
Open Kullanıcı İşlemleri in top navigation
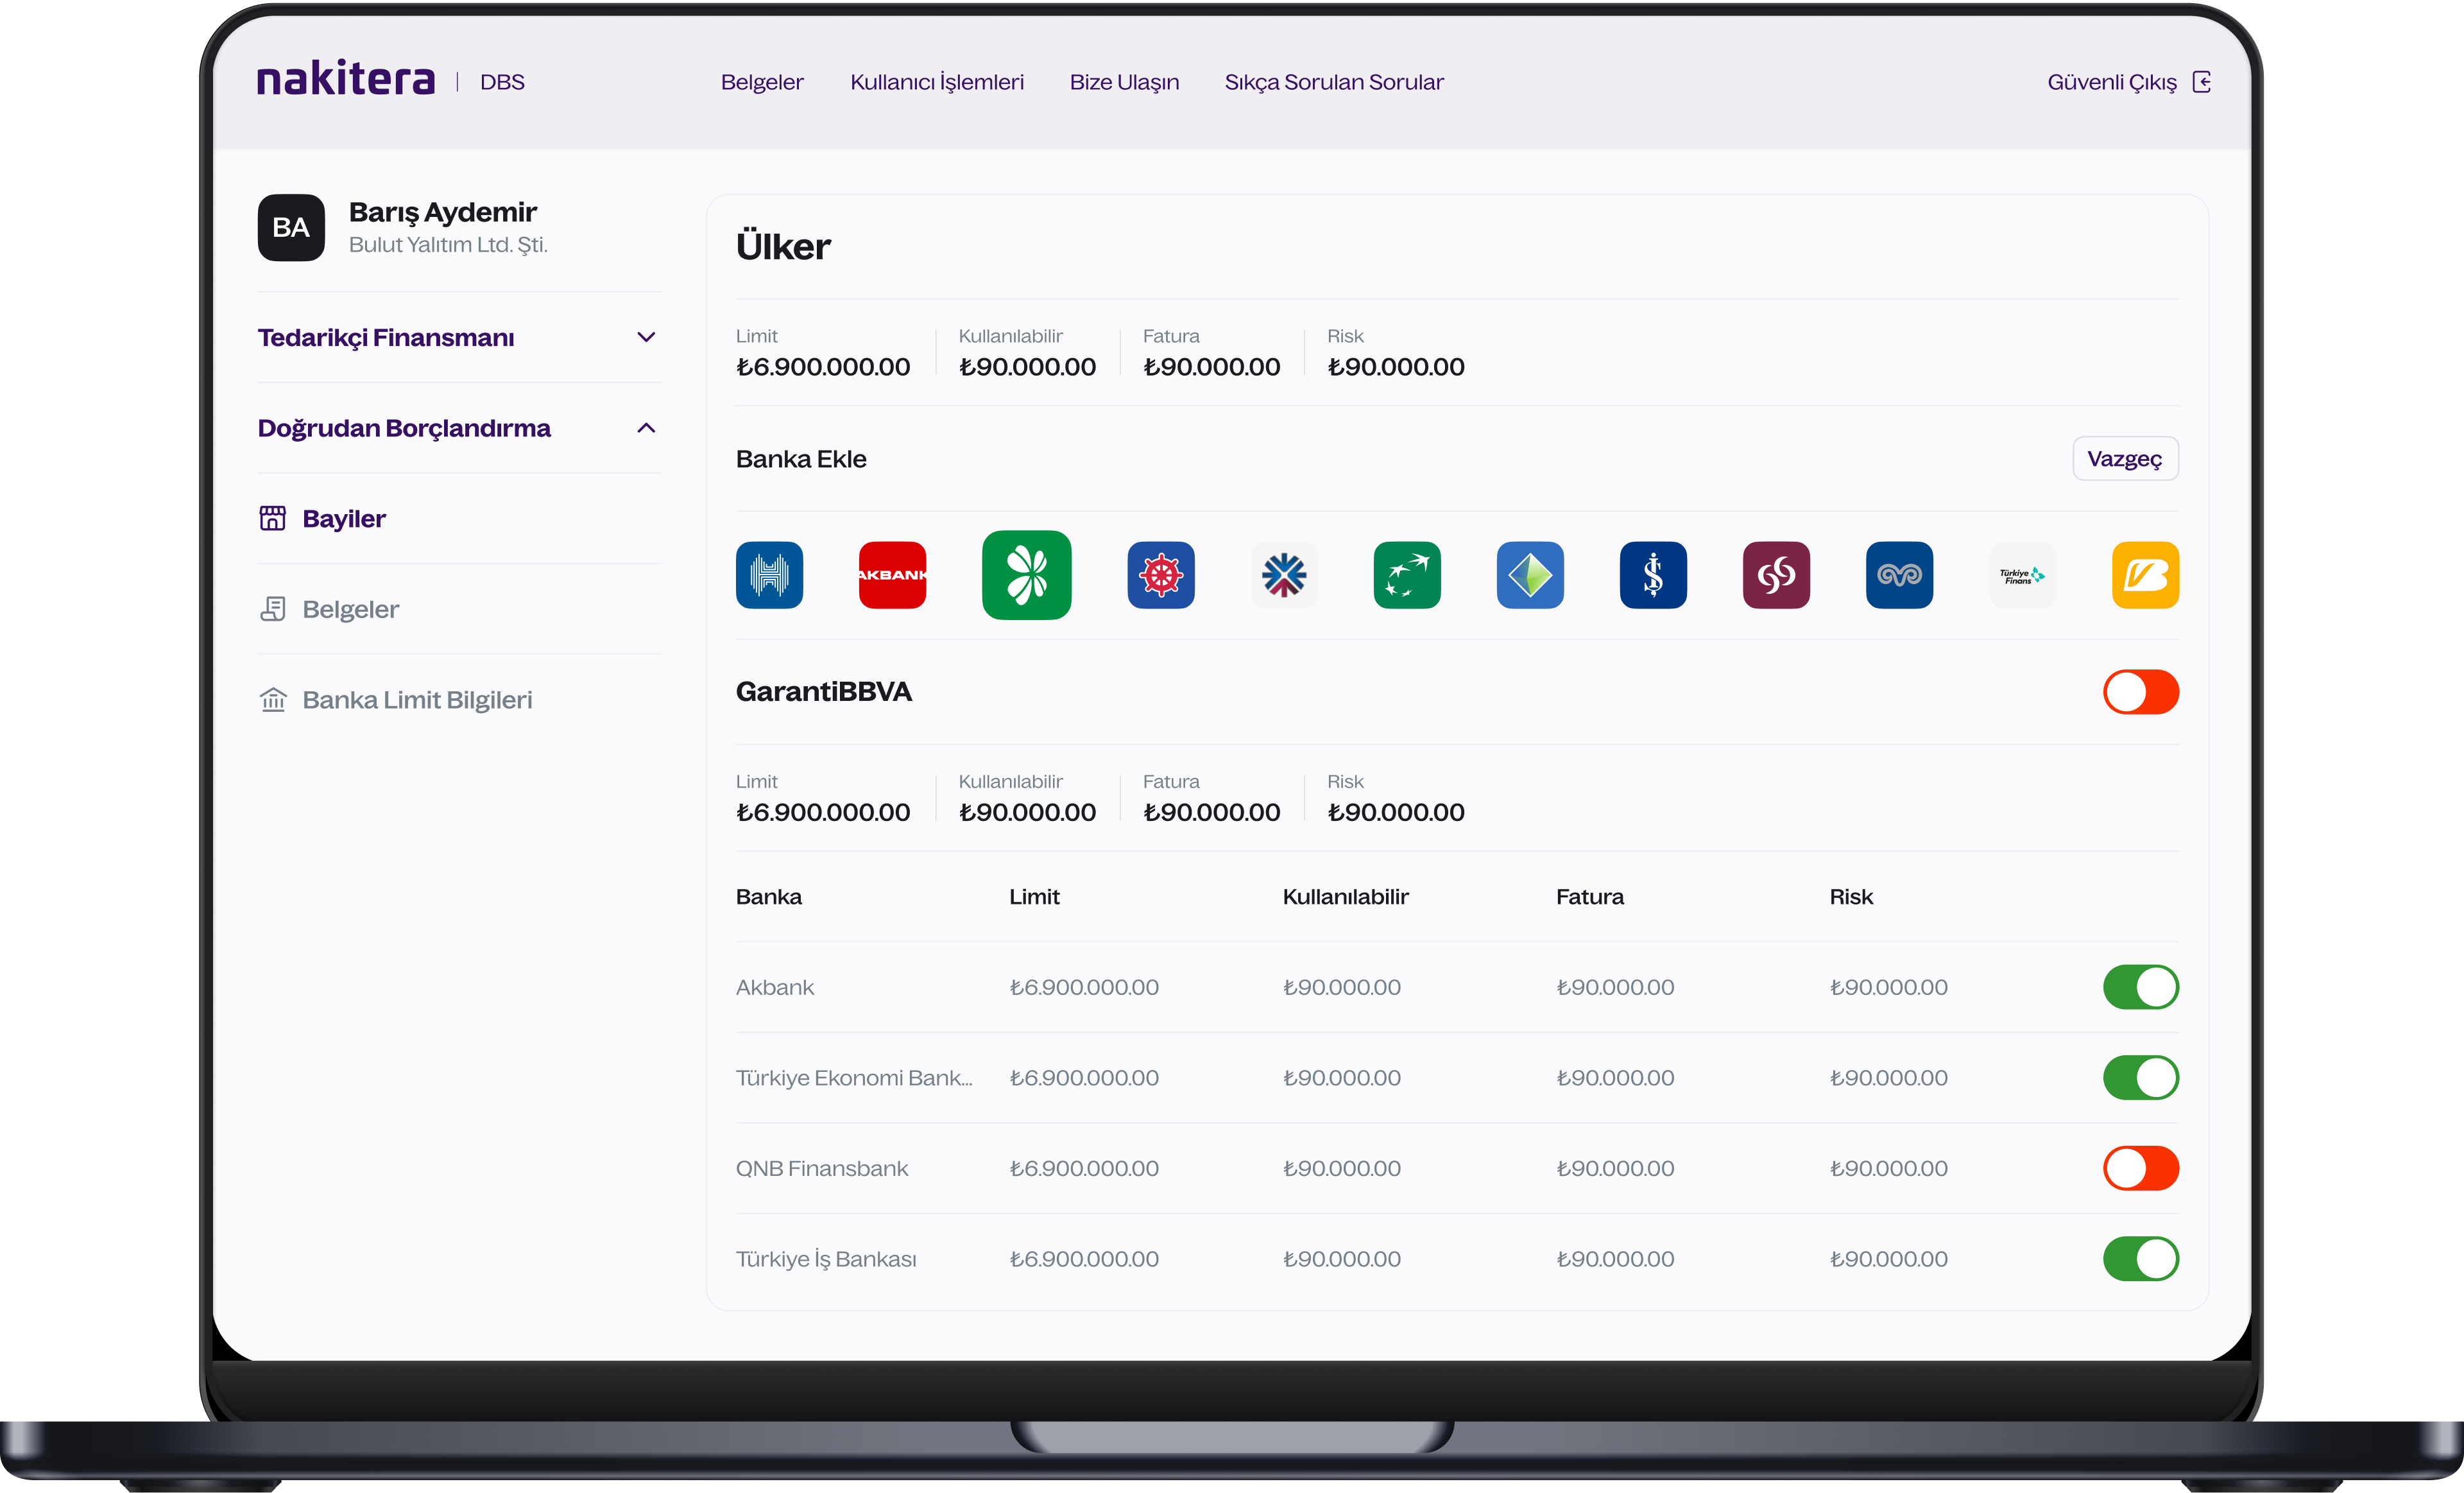point(936,82)
